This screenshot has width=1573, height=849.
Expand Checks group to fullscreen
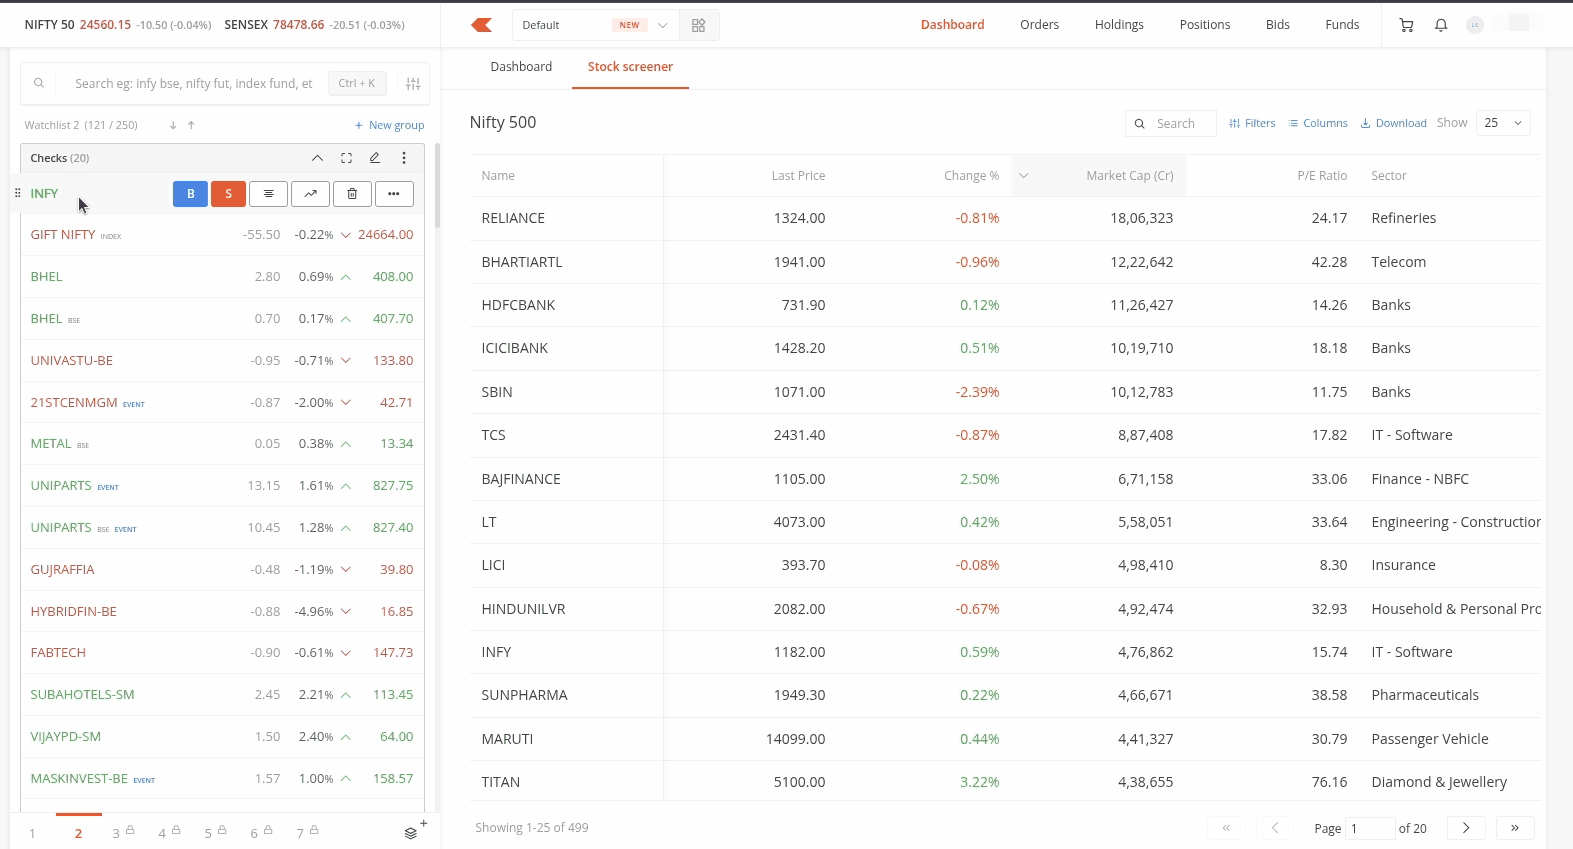pyautogui.click(x=346, y=158)
